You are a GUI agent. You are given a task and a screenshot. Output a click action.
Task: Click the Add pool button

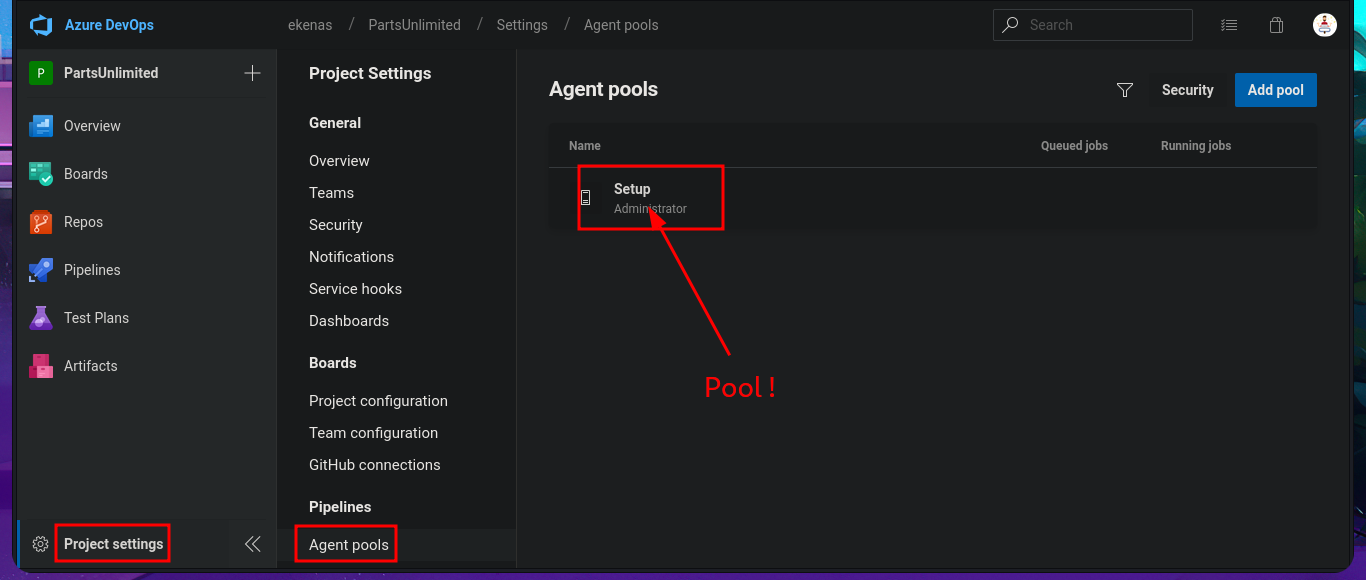coord(1275,90)
